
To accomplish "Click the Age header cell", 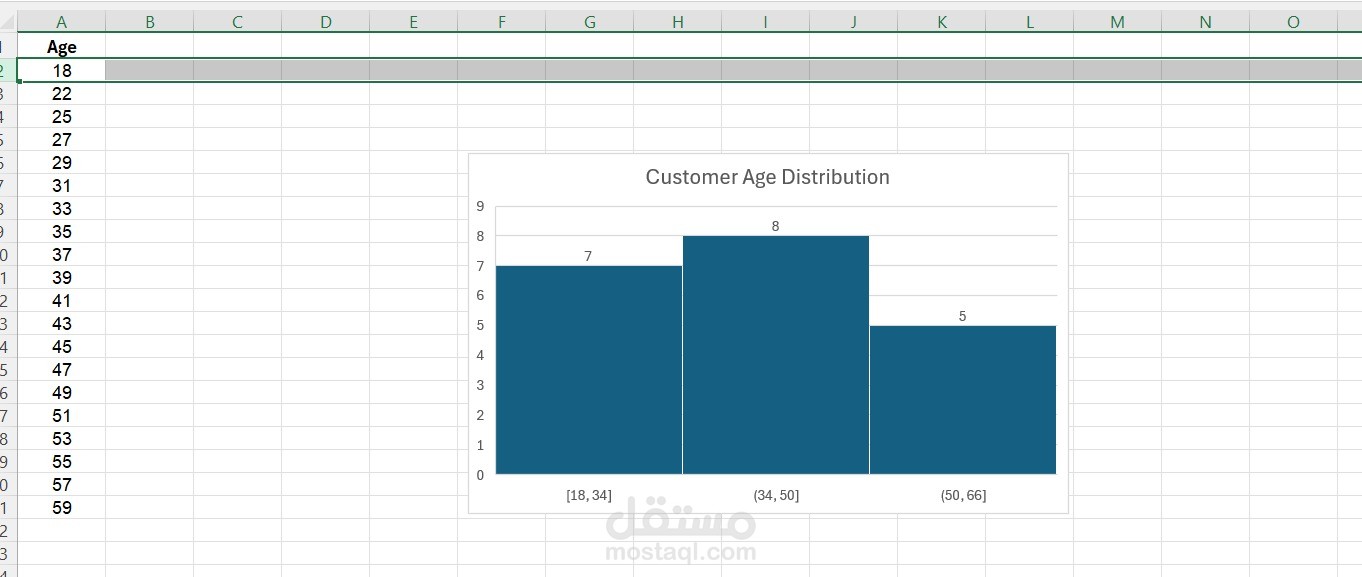I will coord(61,47).
